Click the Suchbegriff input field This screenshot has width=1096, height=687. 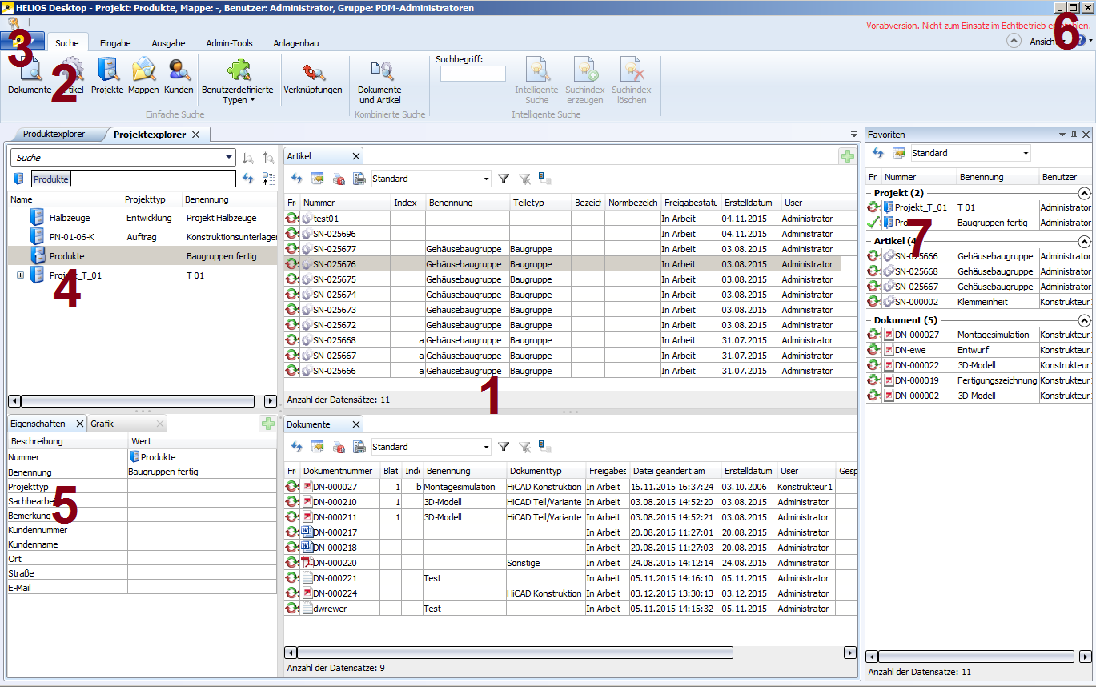472,73
